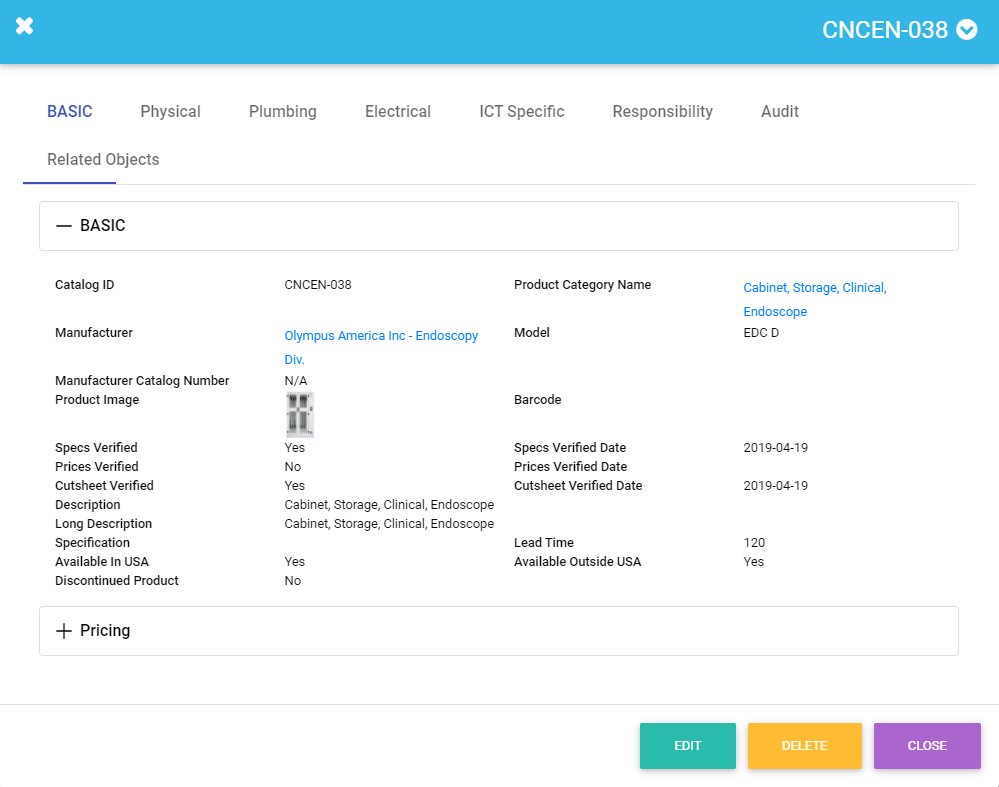999x787 pixels.
Task: Open the Physical tab
Action: pos(170,111)
